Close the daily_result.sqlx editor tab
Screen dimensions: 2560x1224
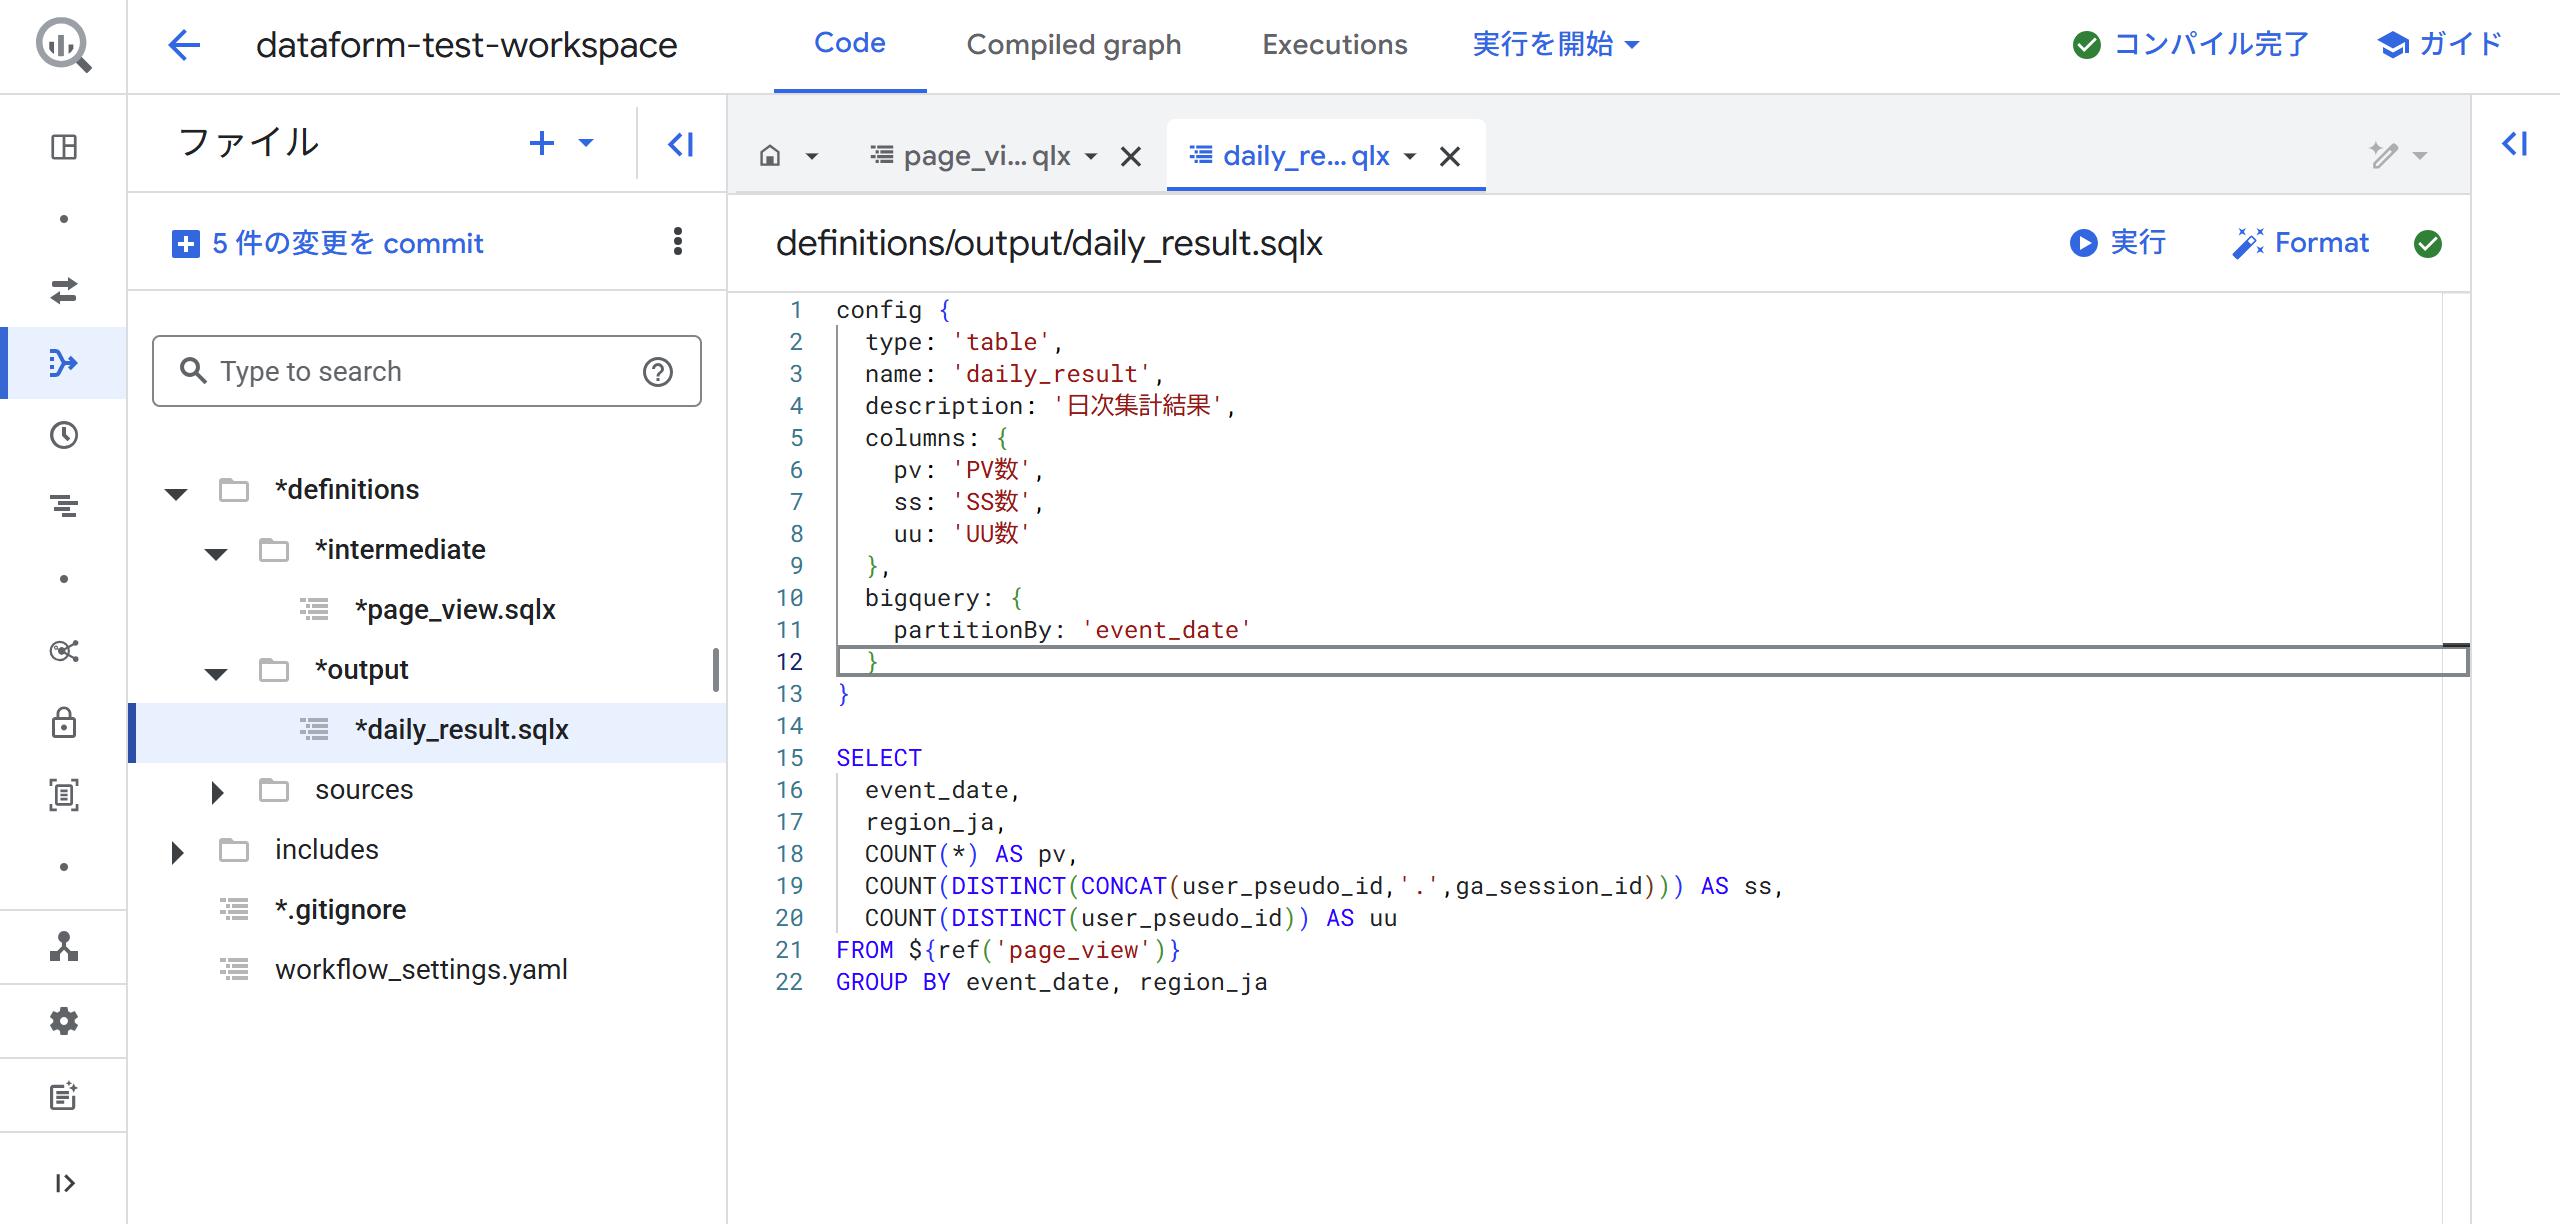(1449, 157)
